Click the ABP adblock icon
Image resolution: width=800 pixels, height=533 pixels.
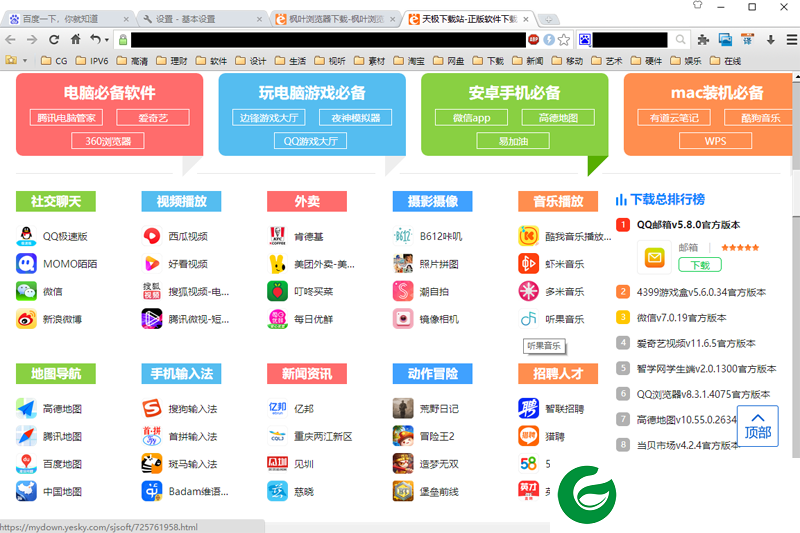[x=534, y=39]
